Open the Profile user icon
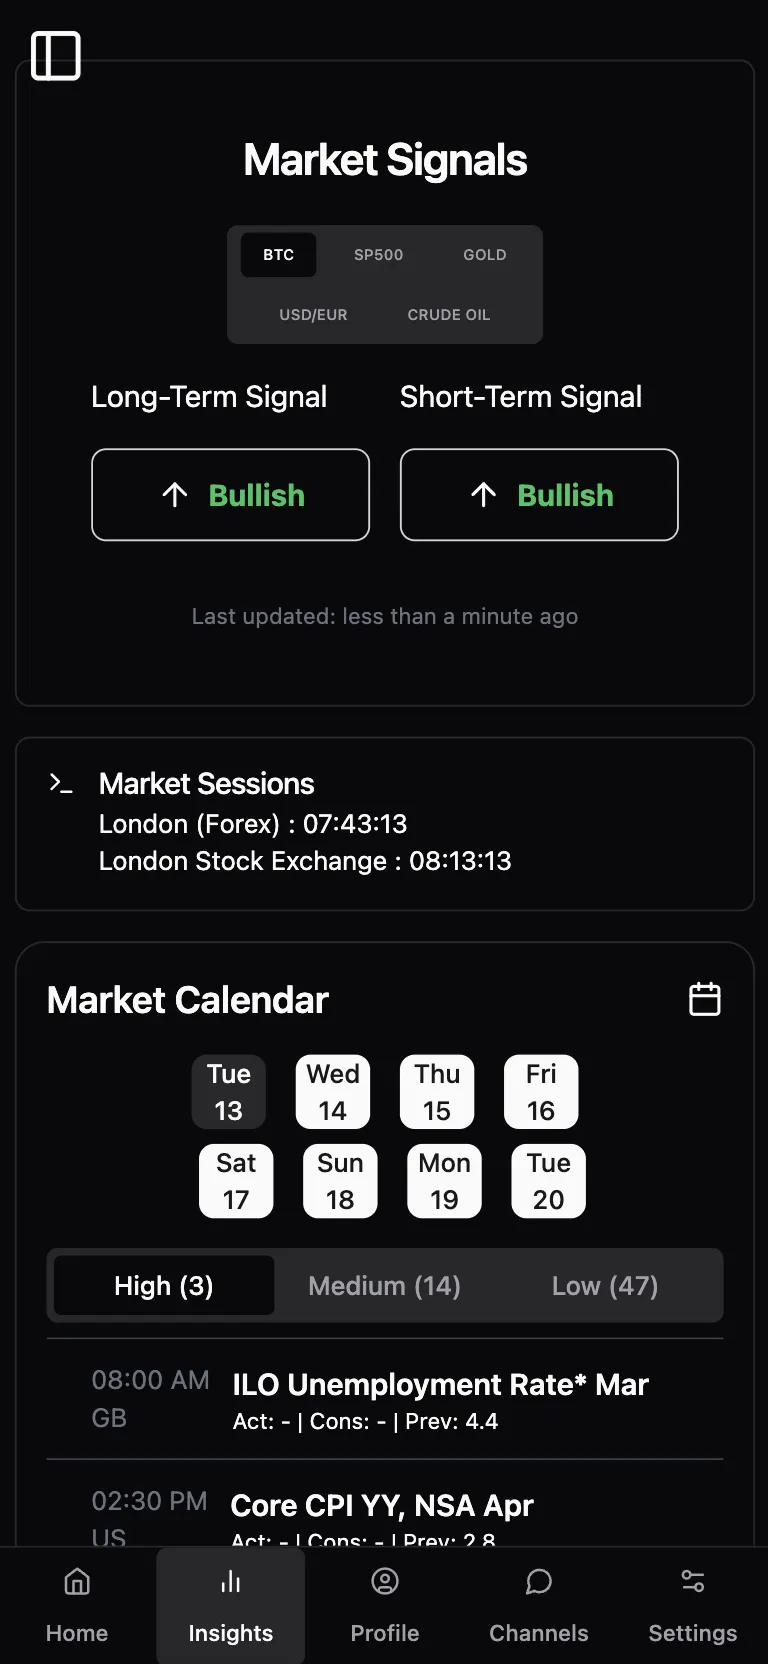Screen dimensions: 768x1664 385,1582
